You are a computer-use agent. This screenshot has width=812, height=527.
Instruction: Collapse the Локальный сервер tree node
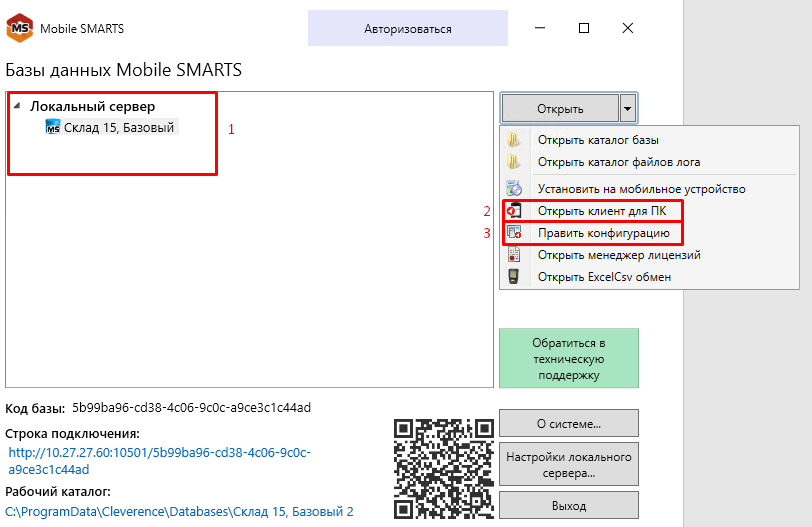click(17, 106)
